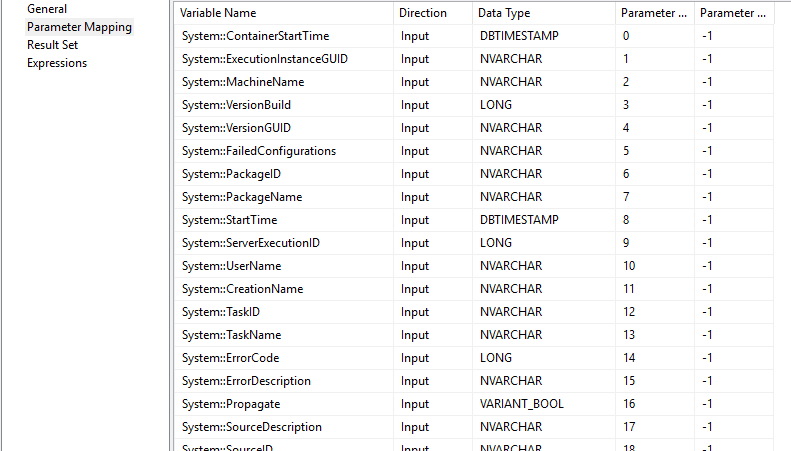Open the General page in sidebar
This screenshot has width=791, height=451.
pos(47,9)
